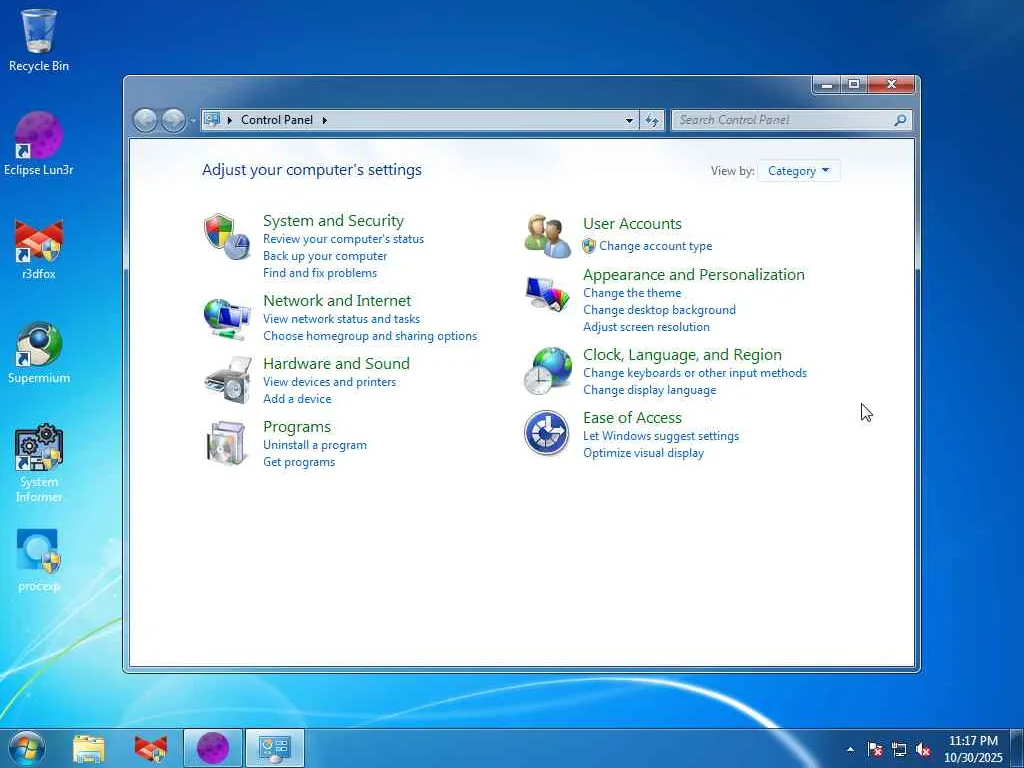1024x768 pixels.
Task: Open the View by Category dropdown
Action: click(799, 171)
